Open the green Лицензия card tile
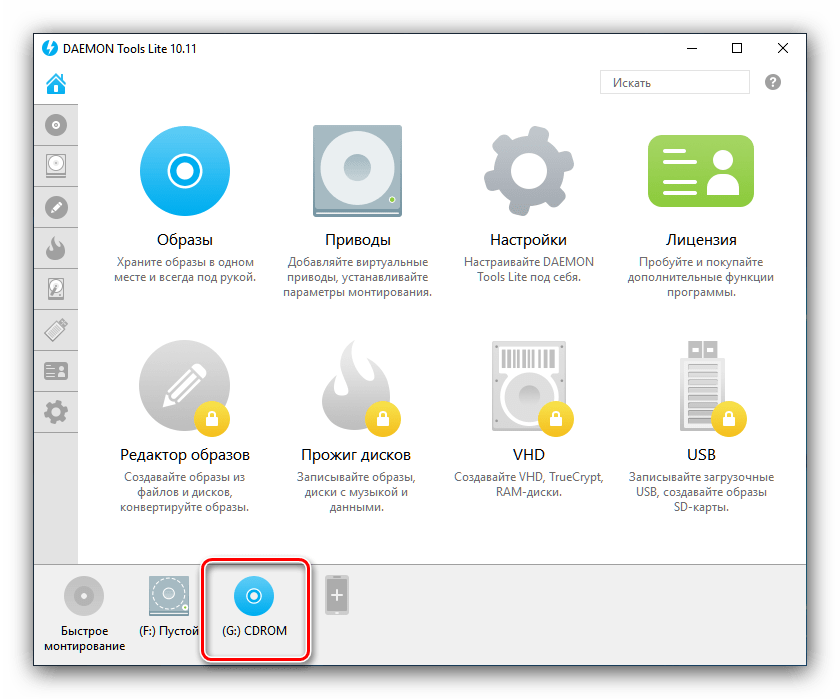Screen dimensions: 840x699 pos(701,171)
